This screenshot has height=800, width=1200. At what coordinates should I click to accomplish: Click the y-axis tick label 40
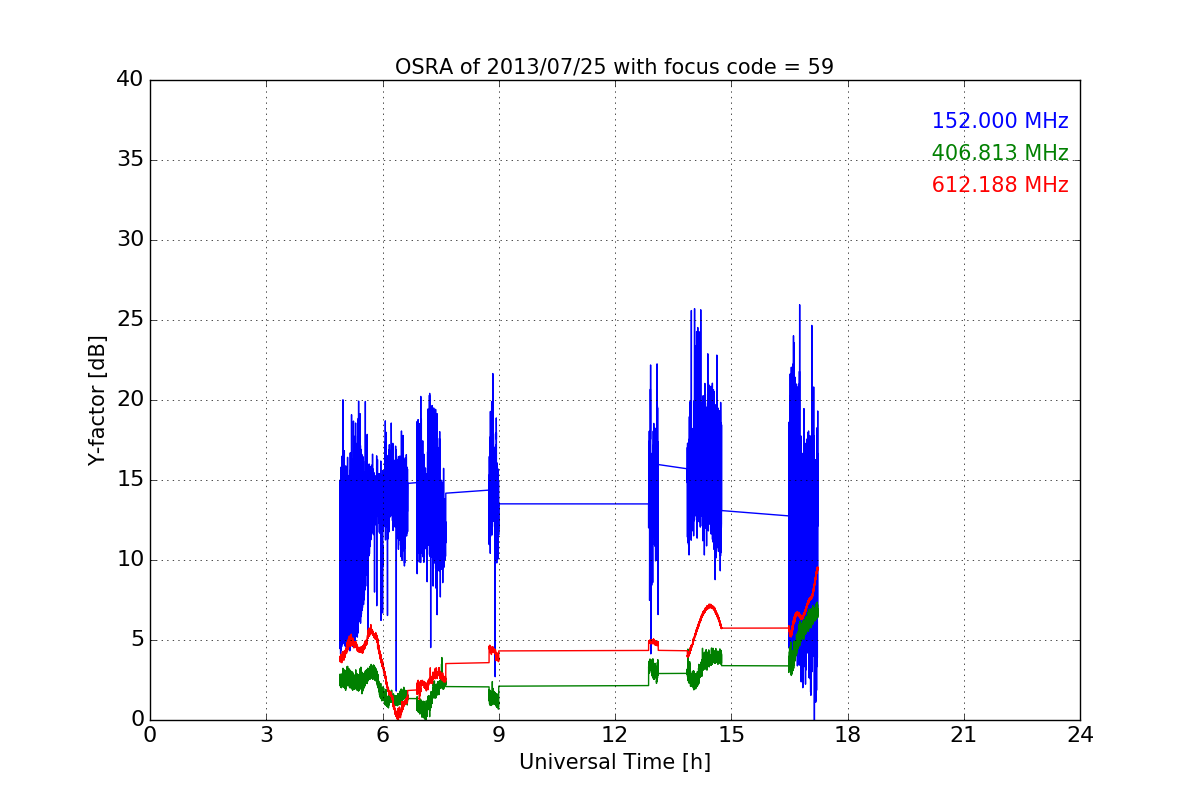pyautogui.click(x=129, y=80)
